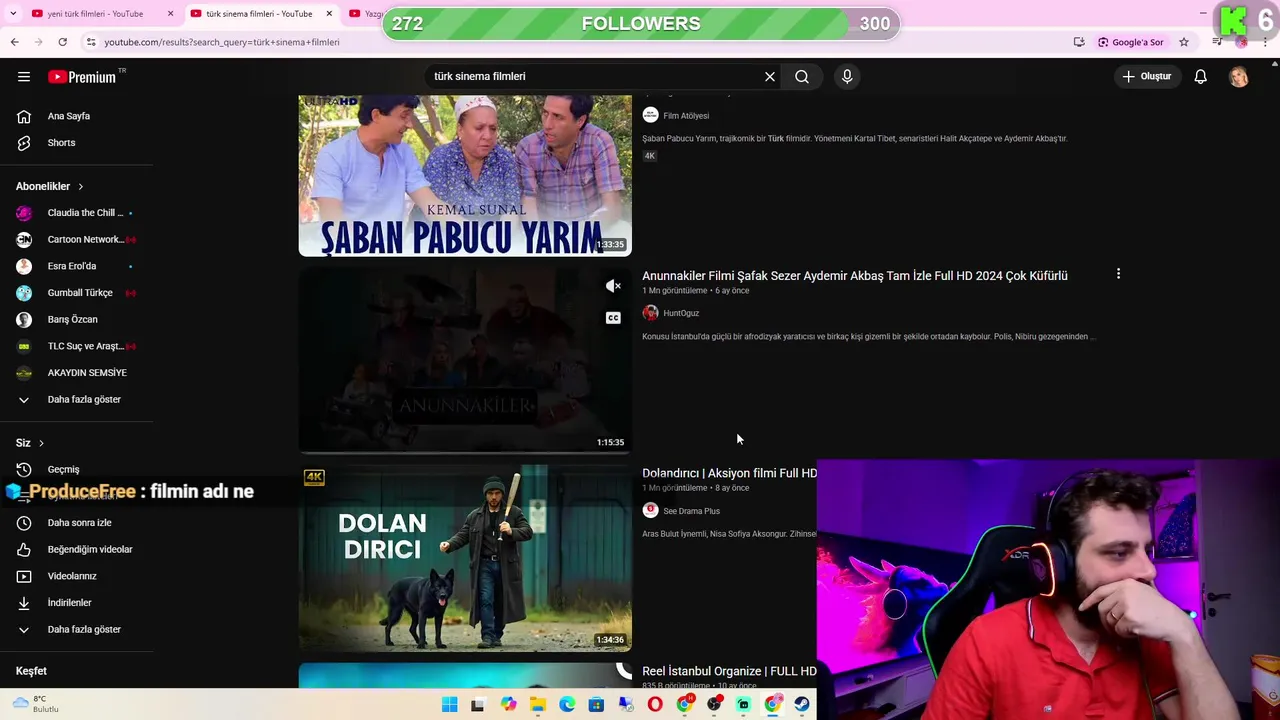Open Opera browser from taskbar

pyautogui.click(x=655, y=705)
